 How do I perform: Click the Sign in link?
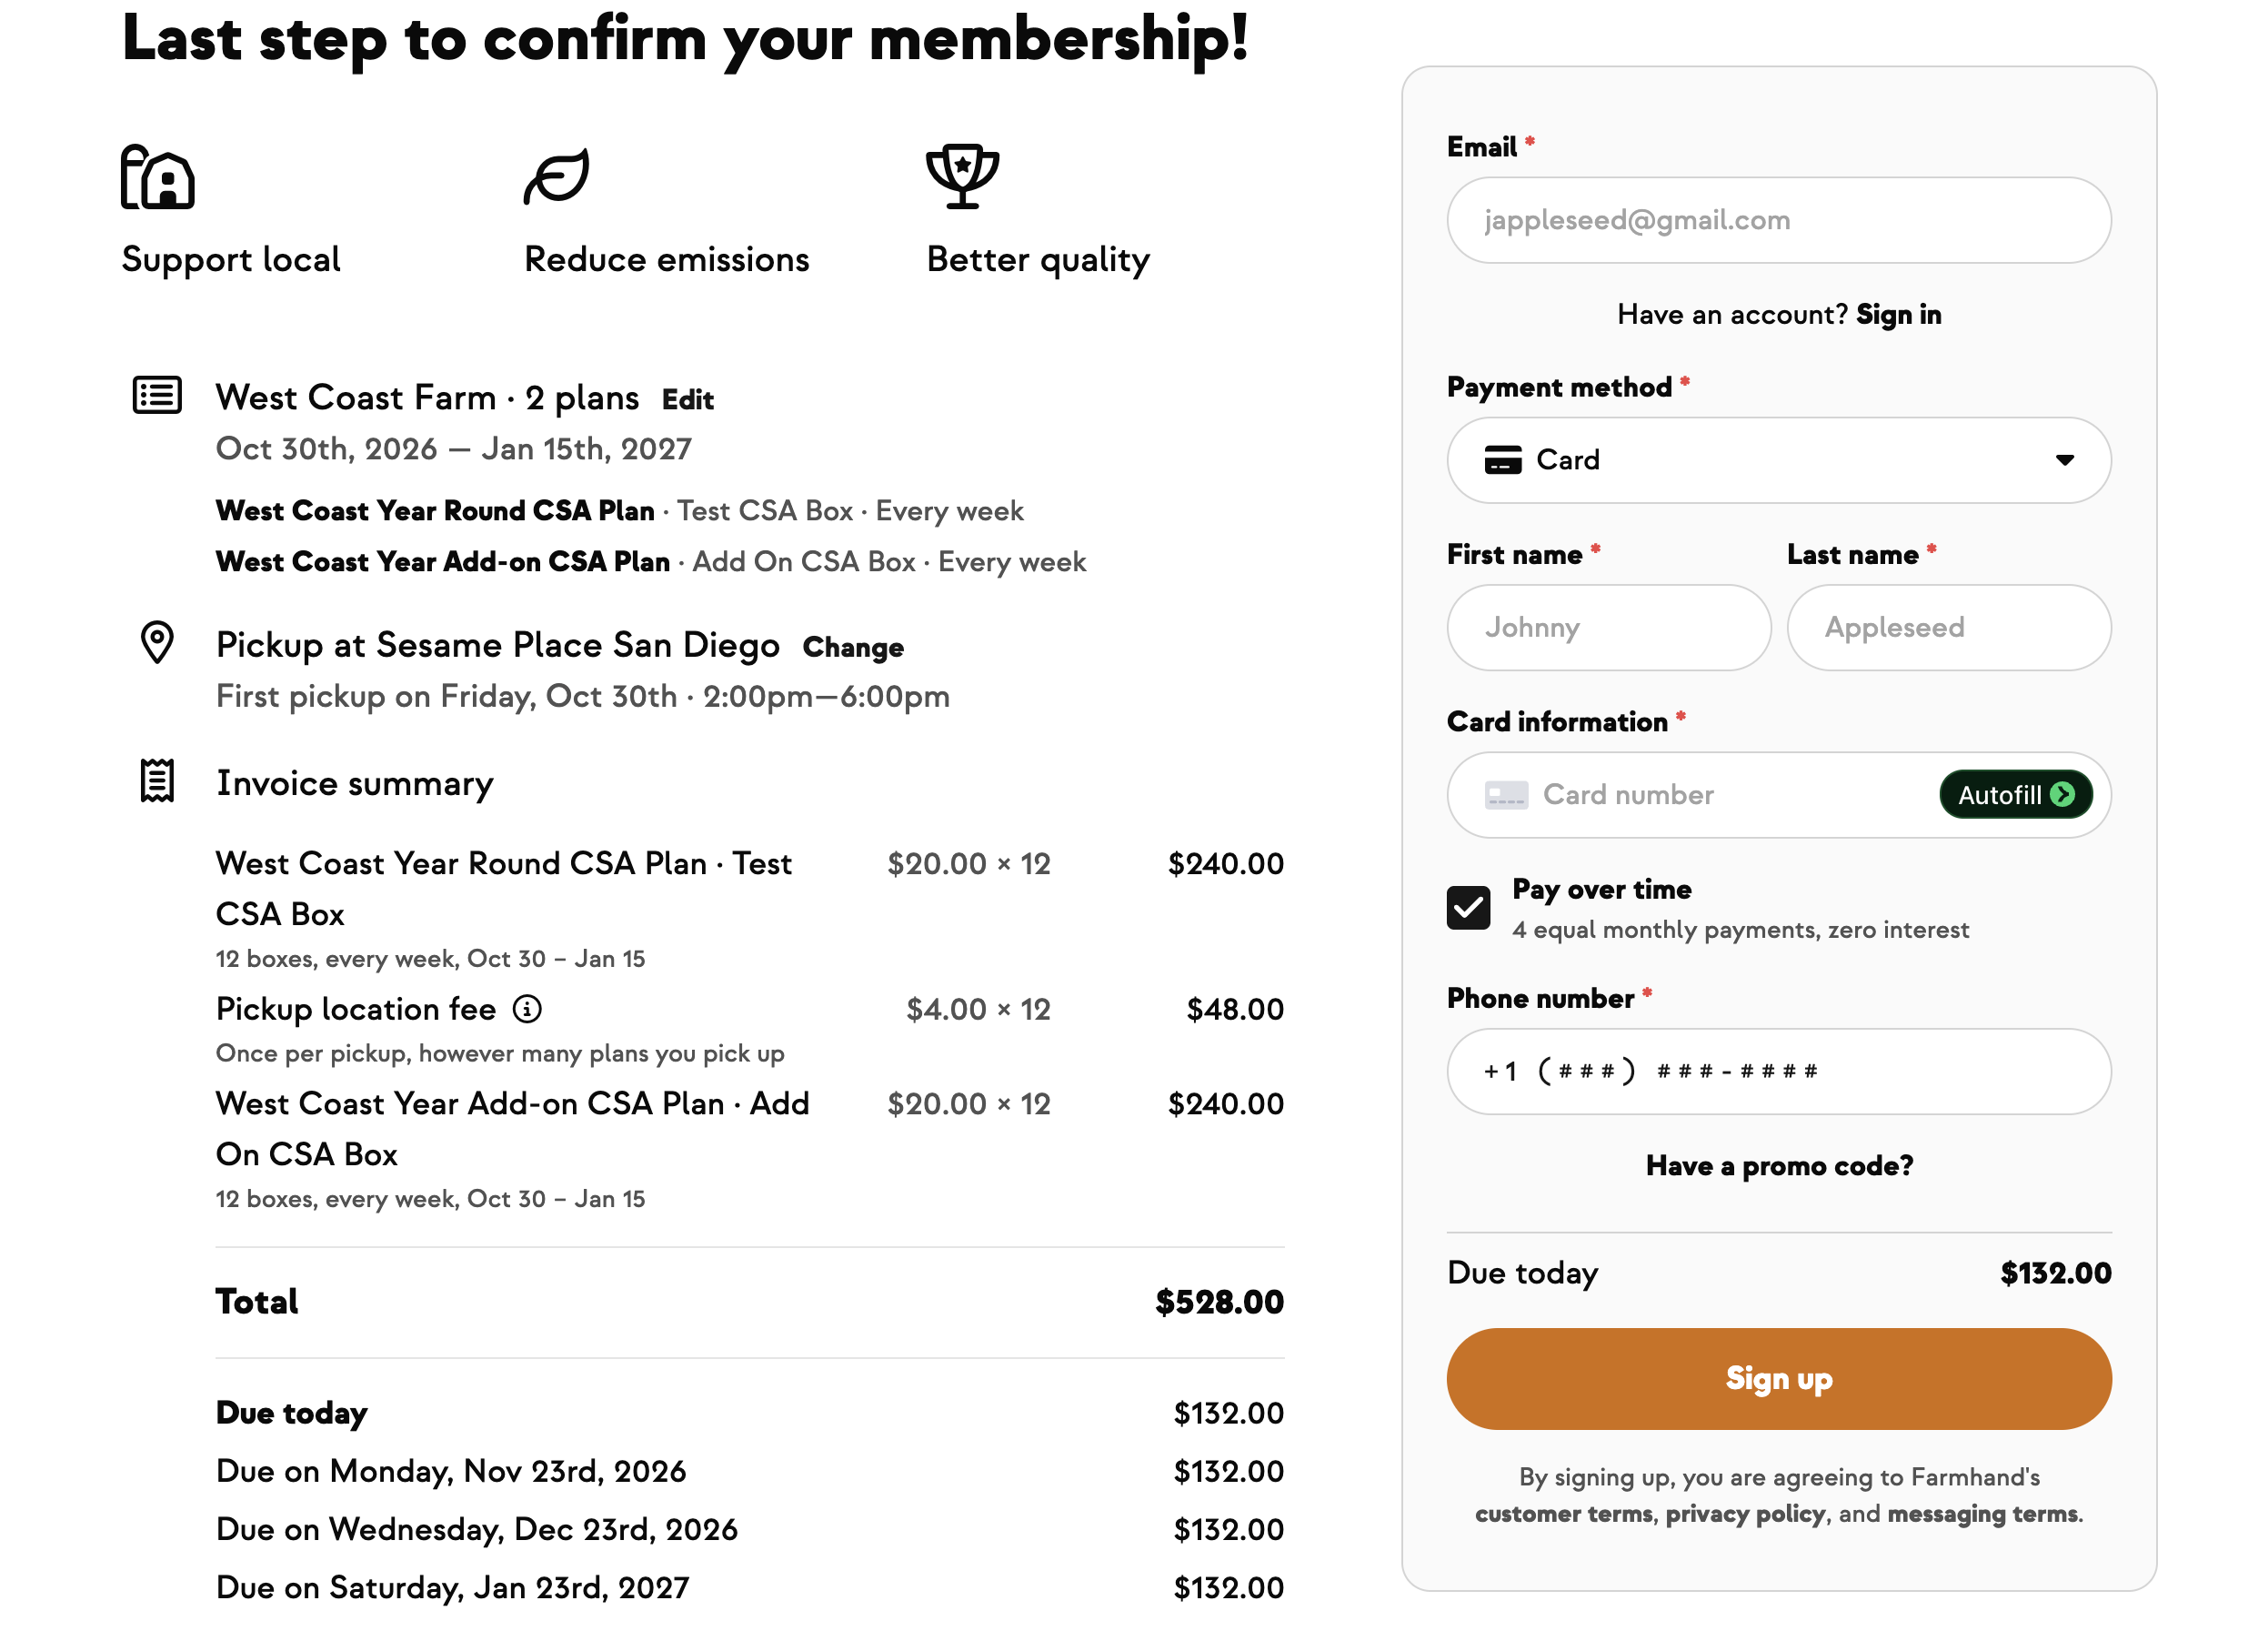(x=1899, y=315)
